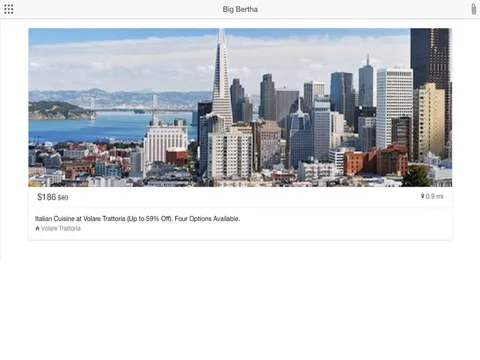Open the San Francisco skyline deal image
This screenshot has height=360, width=480.
pyautogui.click(x=240, y=107)
